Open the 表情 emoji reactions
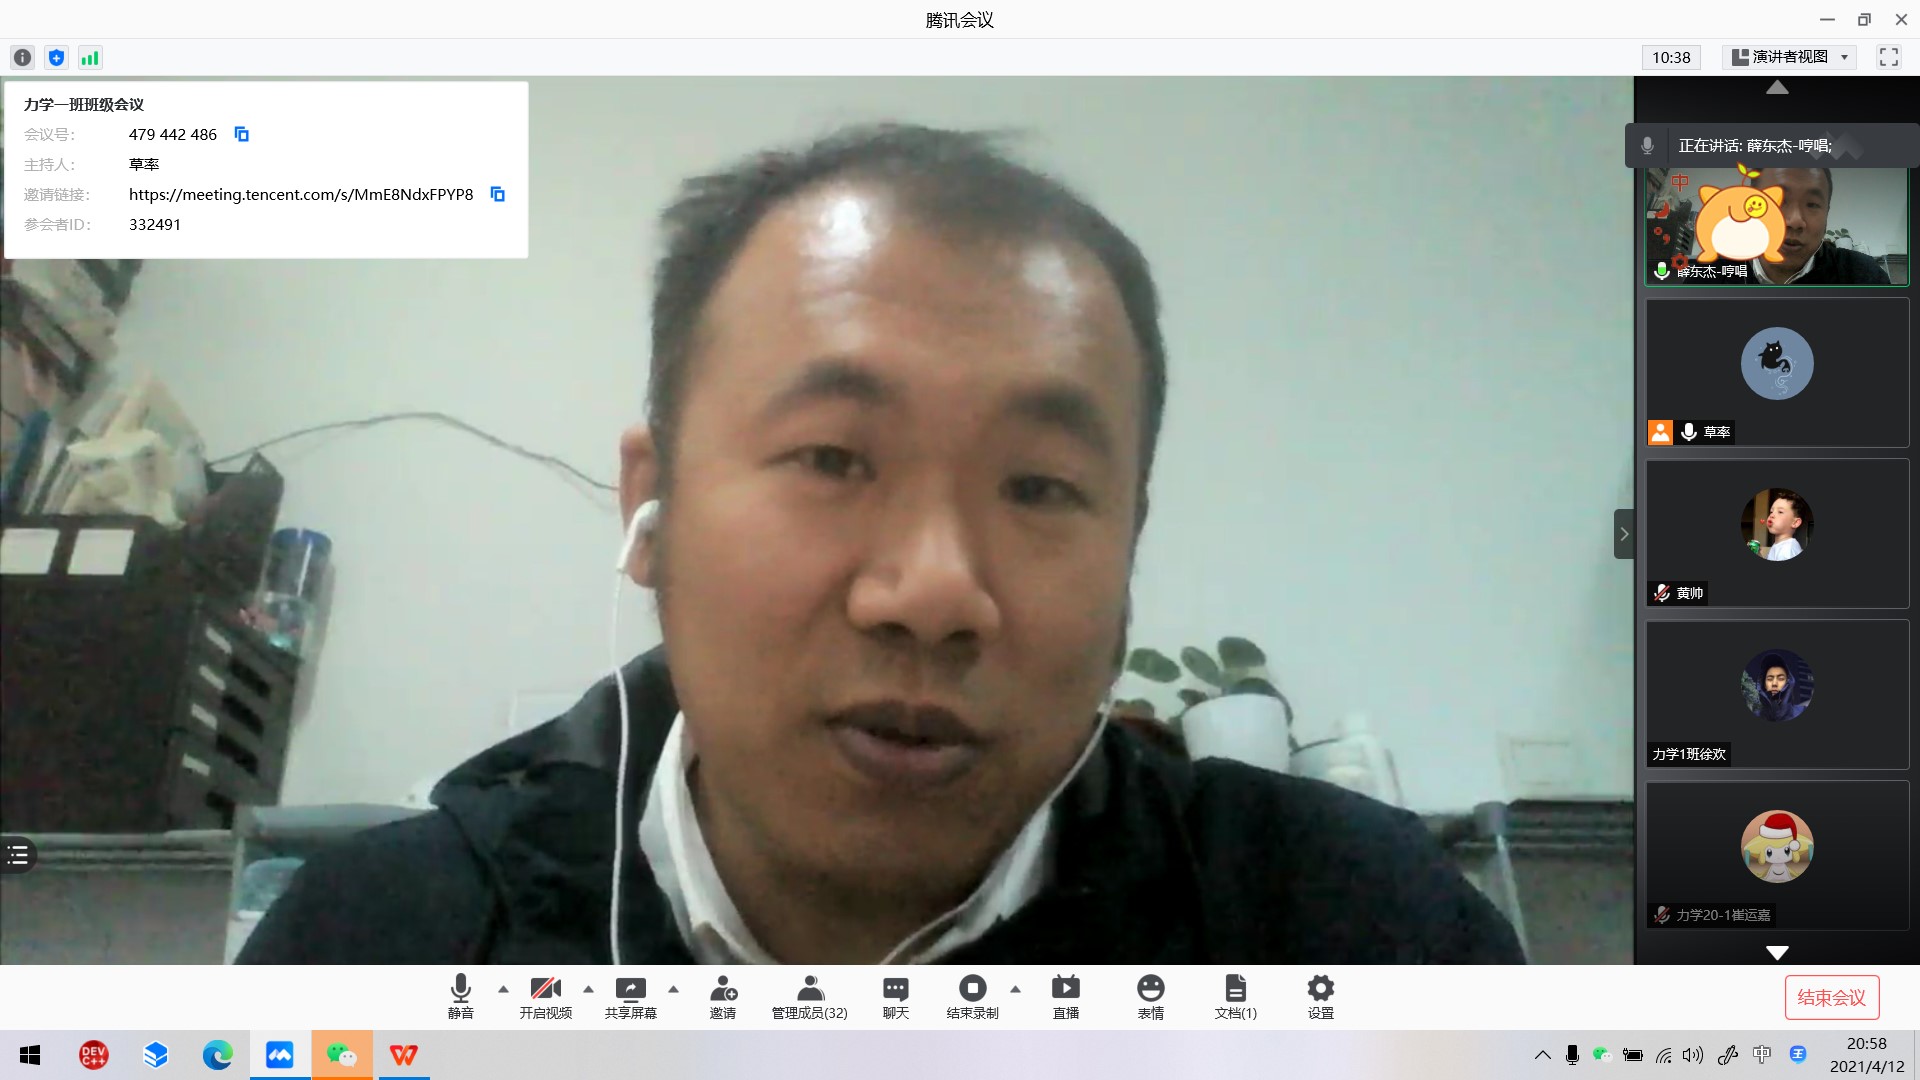Viewport: 1920px width, 1080px height. coord(1151,997)
